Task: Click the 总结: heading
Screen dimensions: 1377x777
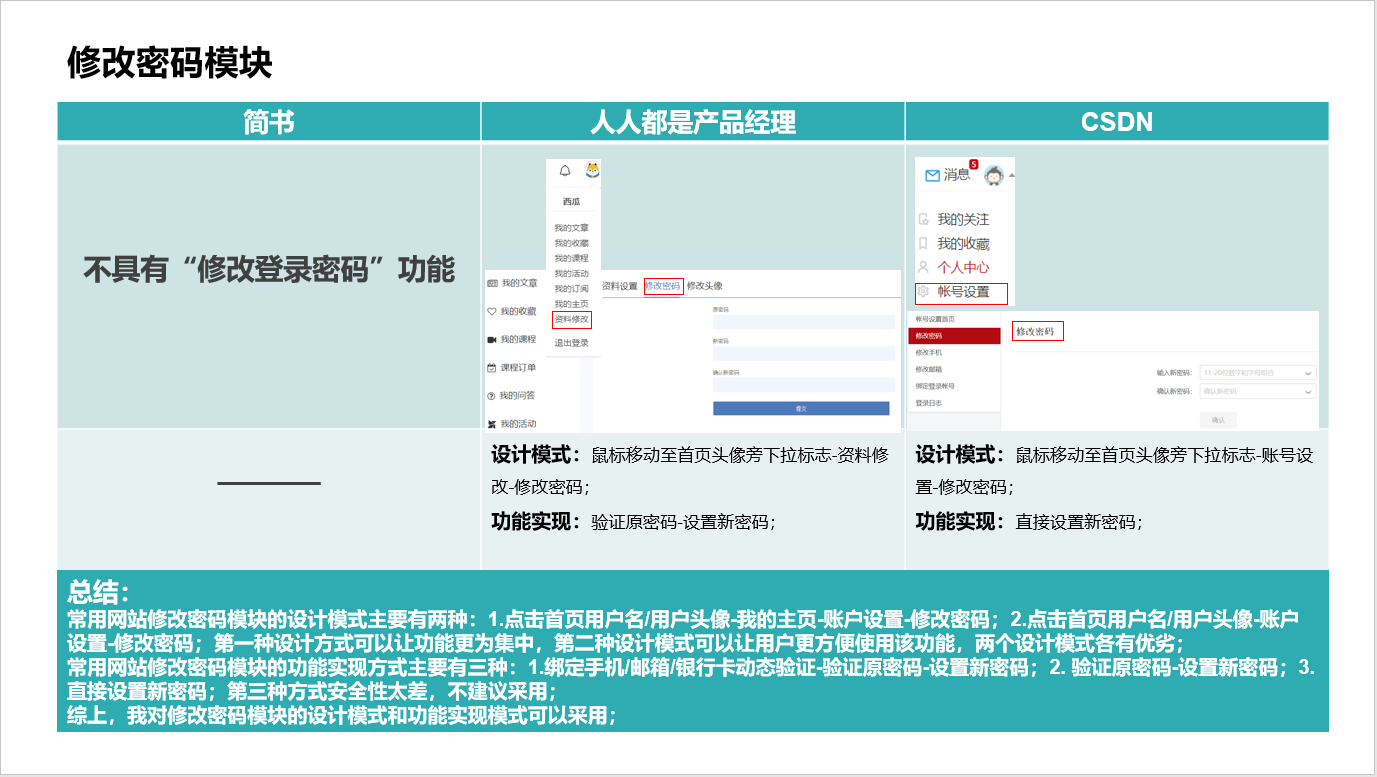Action: 98,590
